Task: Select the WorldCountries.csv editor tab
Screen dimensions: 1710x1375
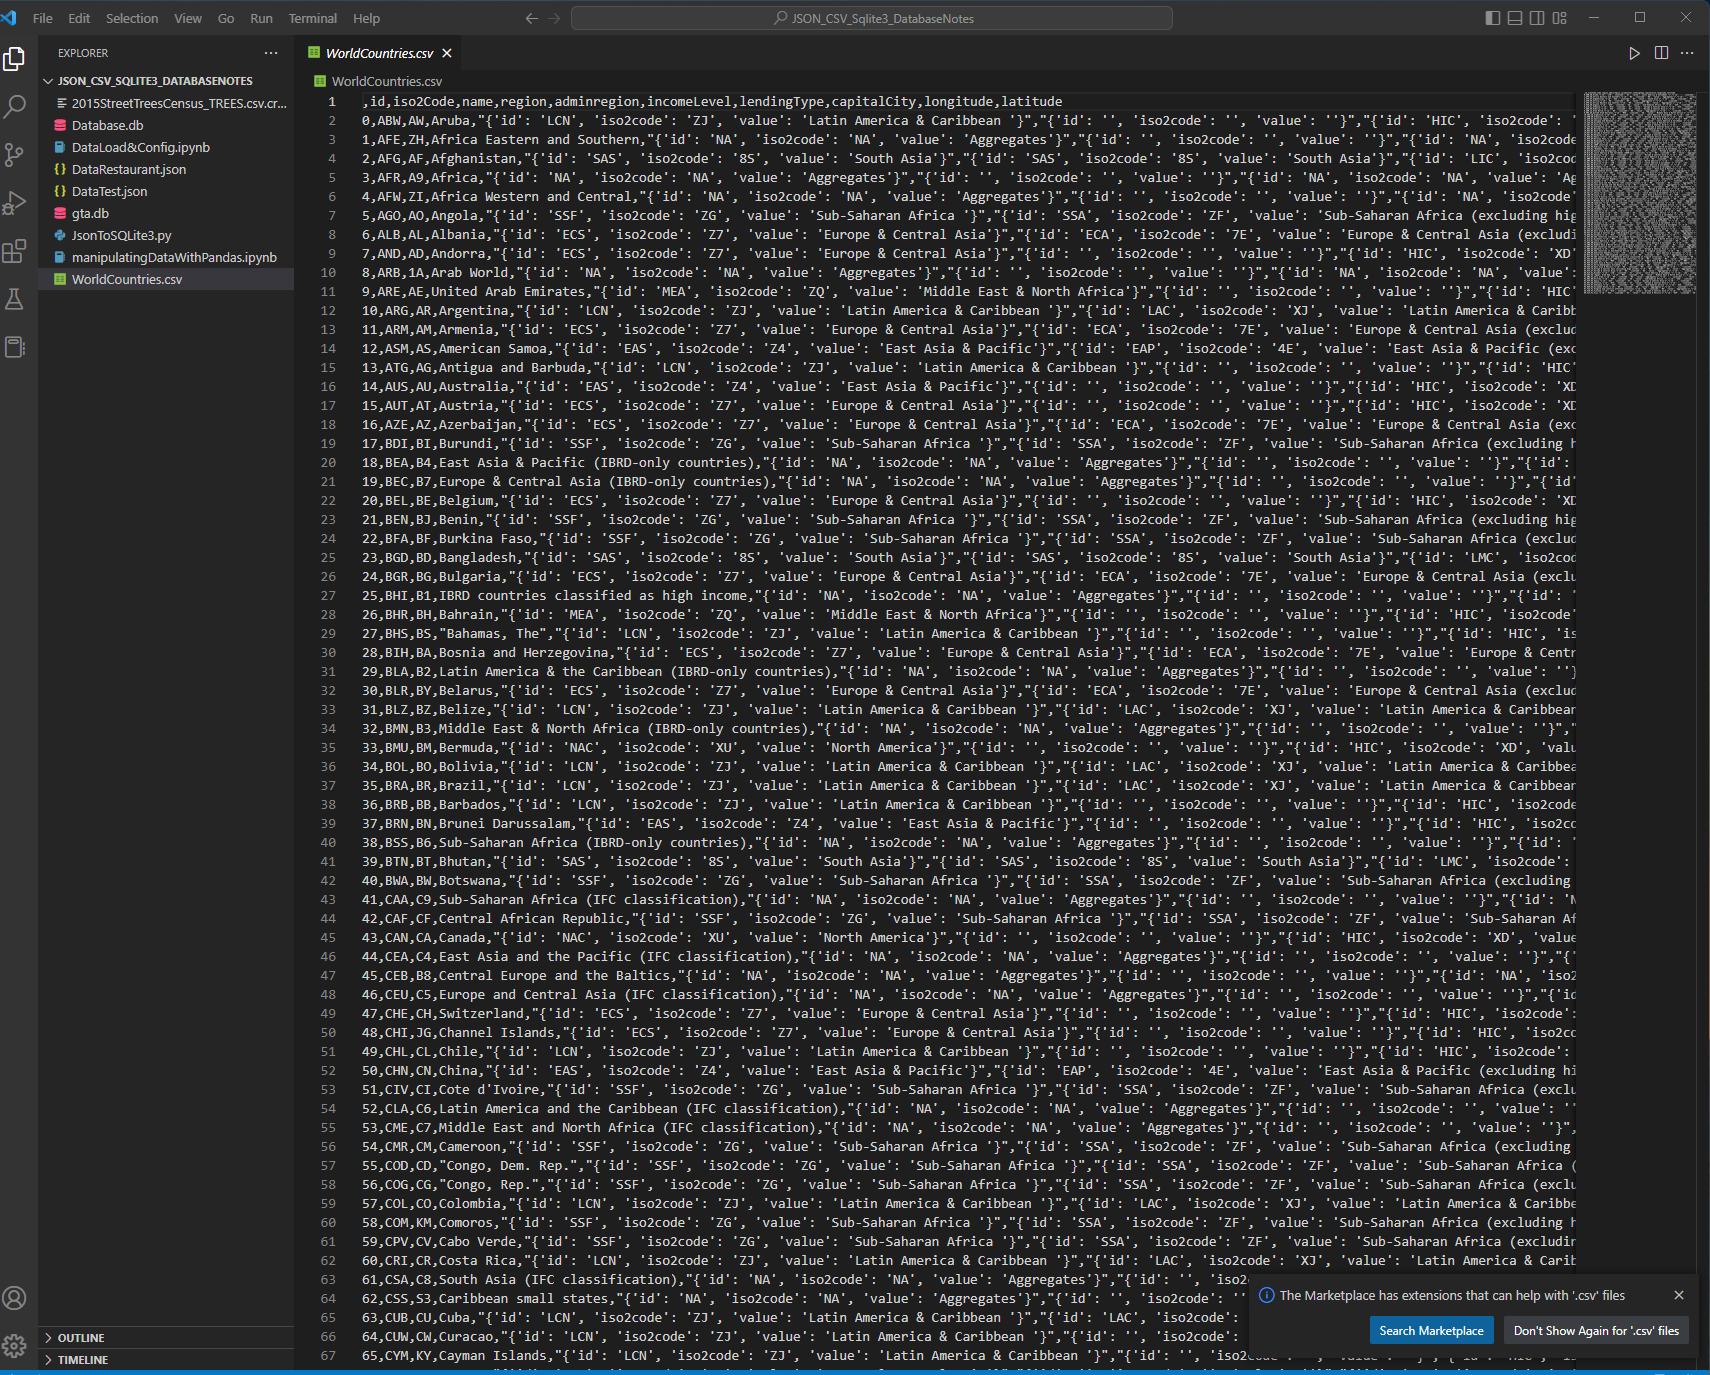Action: point(378,53)
